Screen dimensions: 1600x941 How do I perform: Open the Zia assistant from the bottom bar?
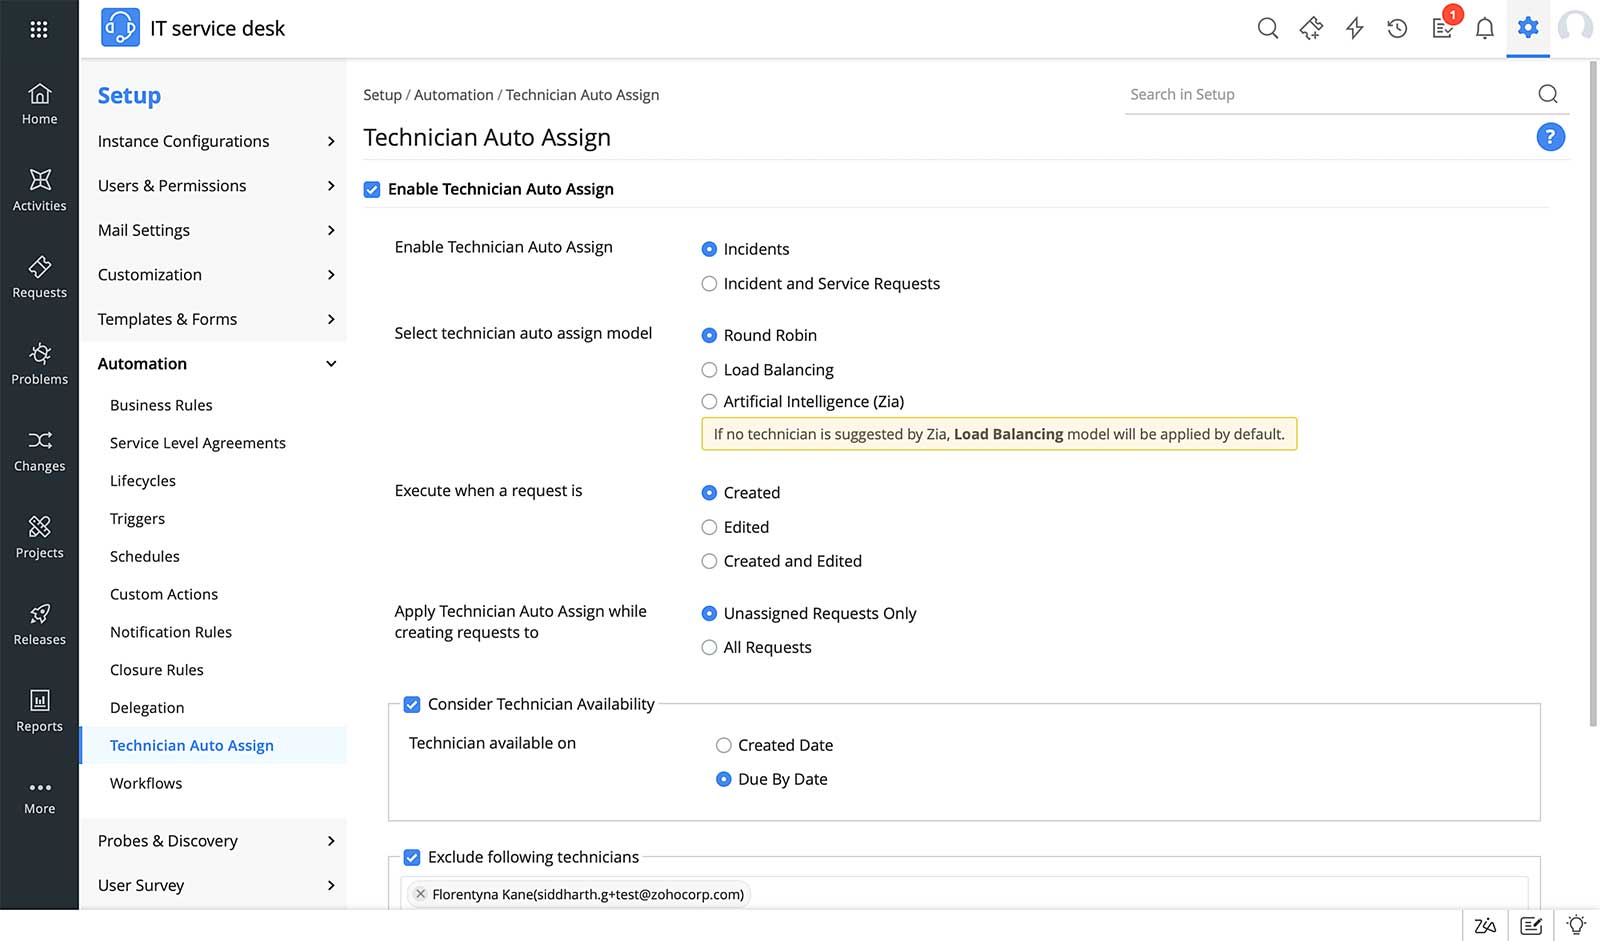[x=1485, y=925]
